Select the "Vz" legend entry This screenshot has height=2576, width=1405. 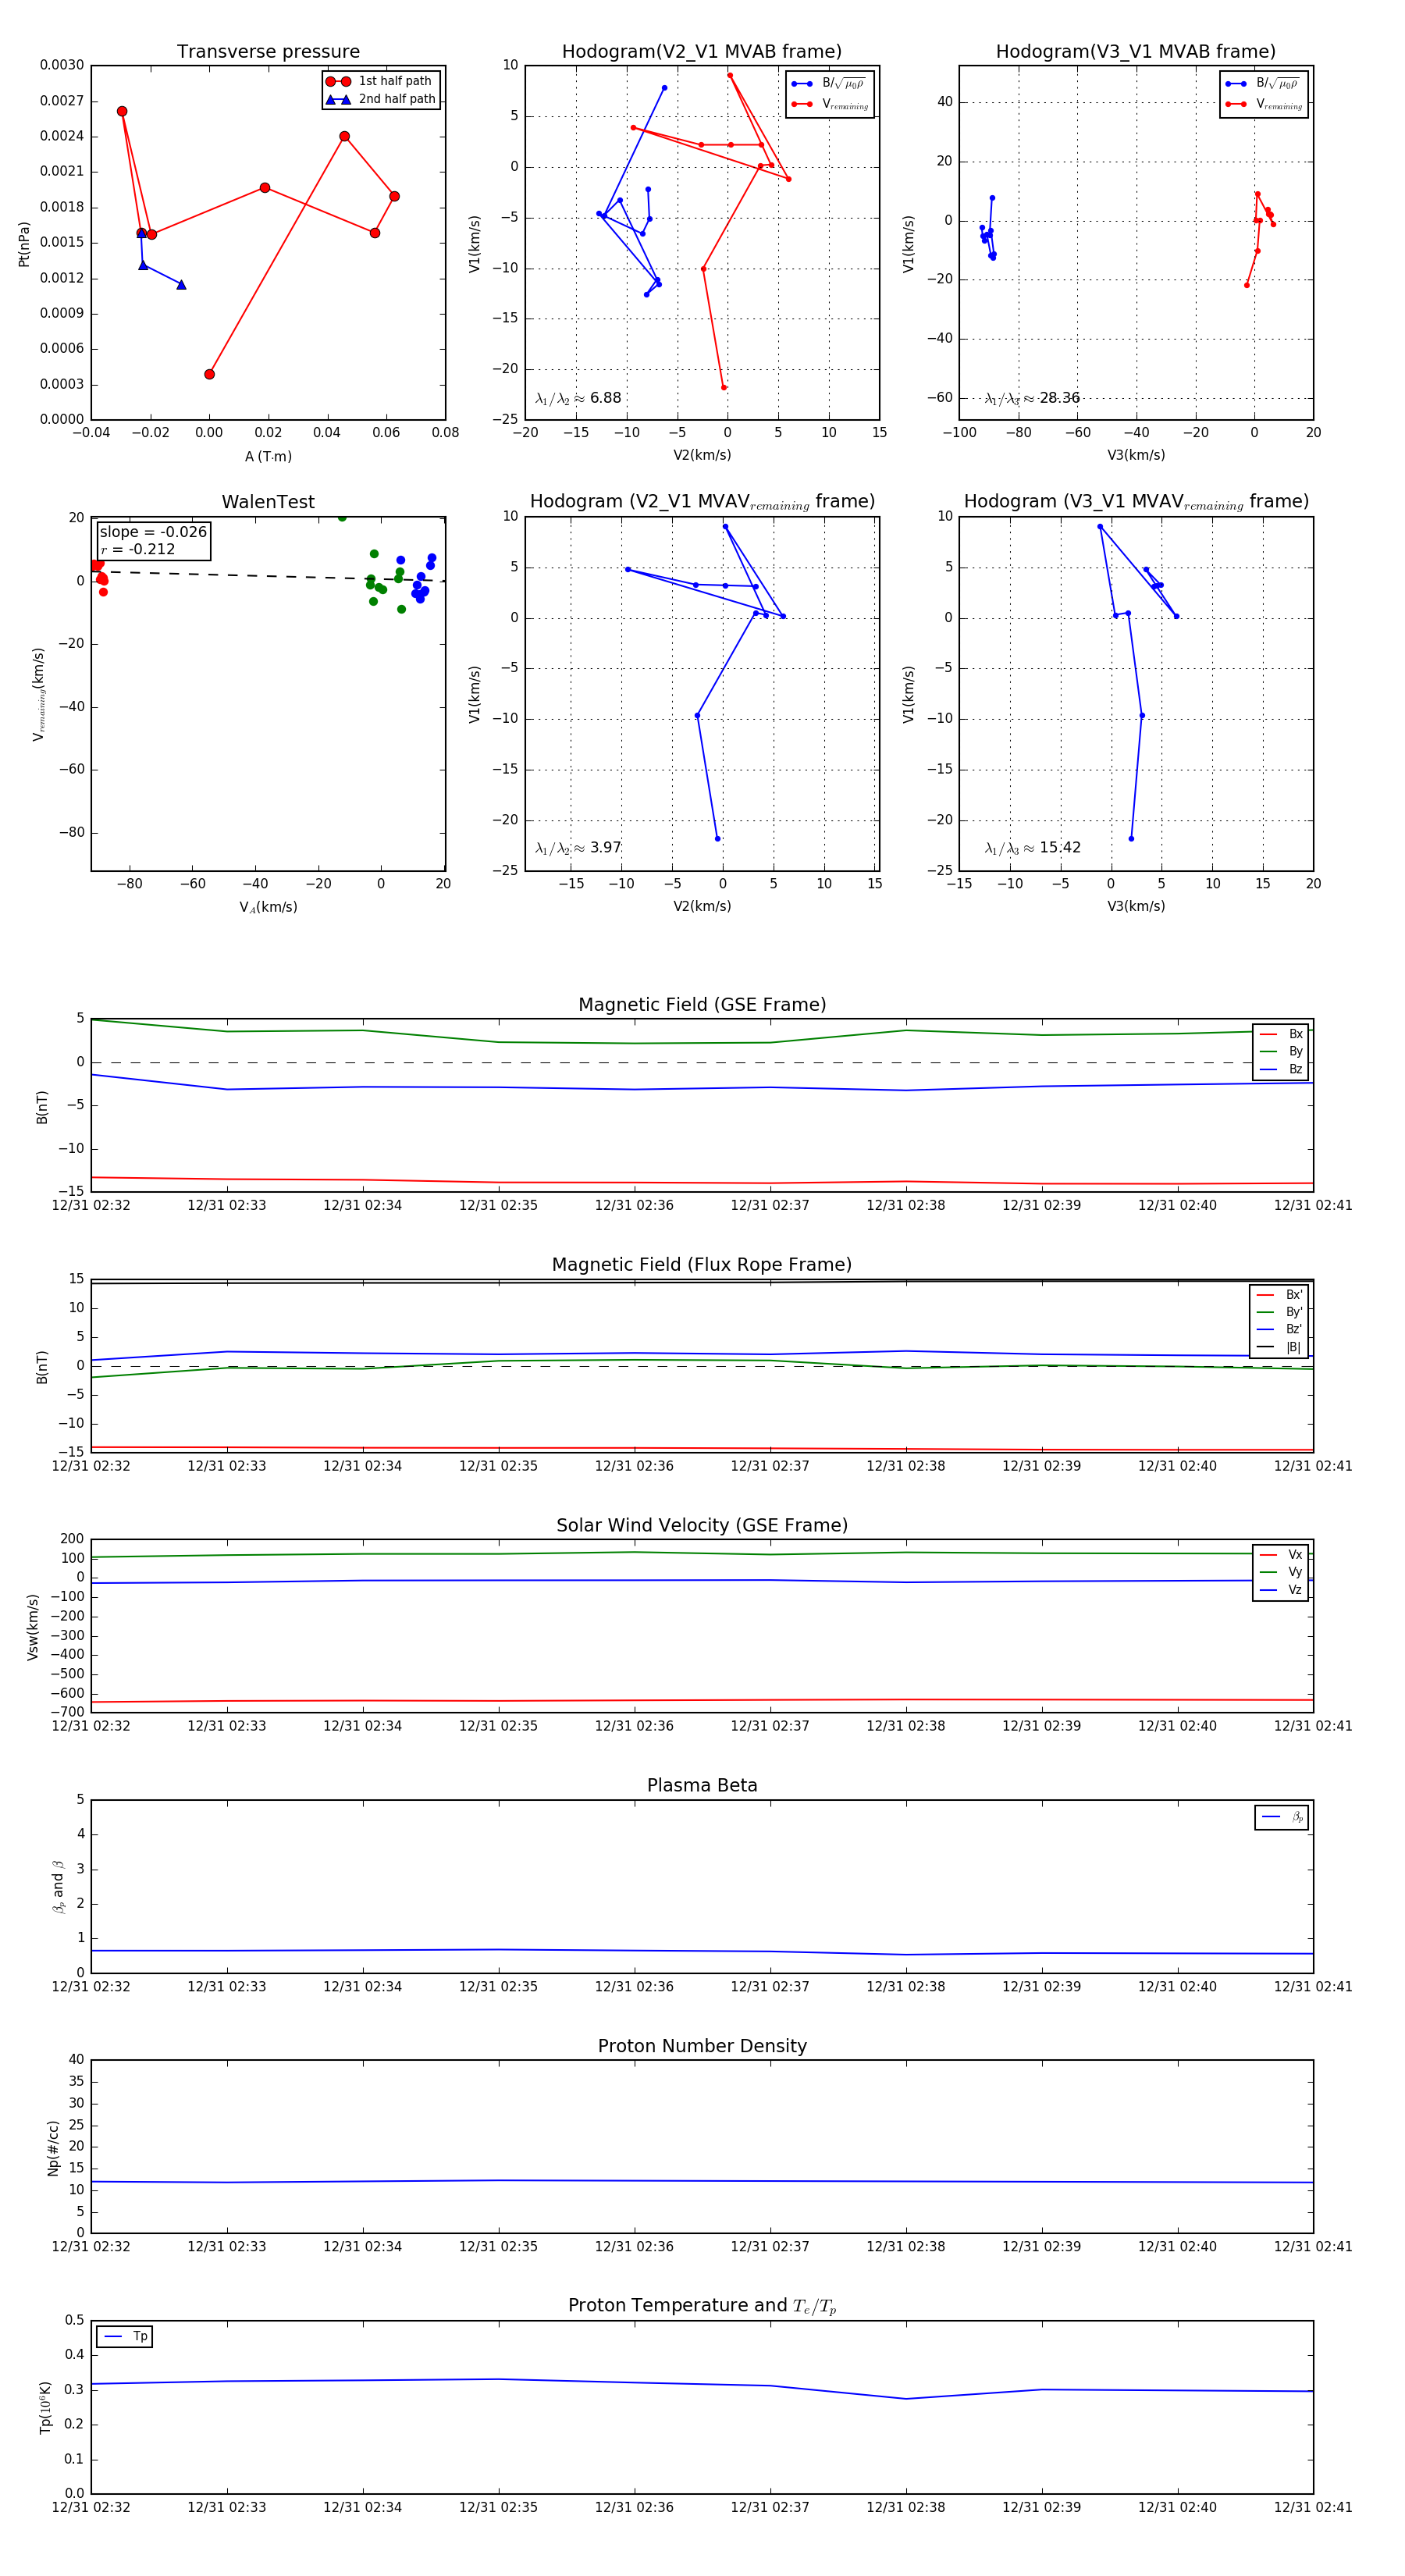coord(1281,1590)
